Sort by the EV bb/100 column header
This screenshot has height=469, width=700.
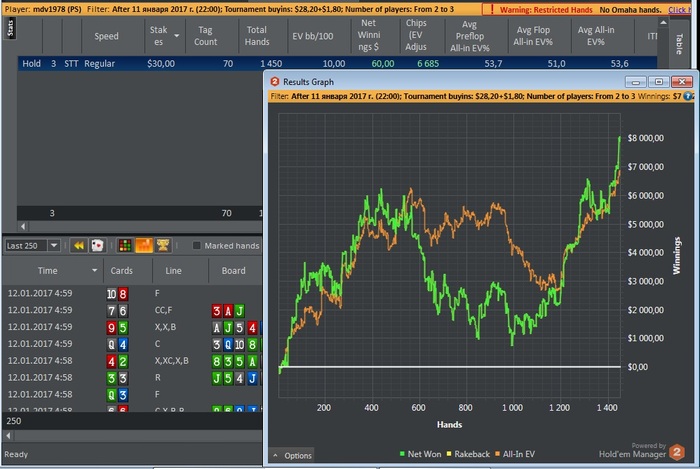pos(312,36)
